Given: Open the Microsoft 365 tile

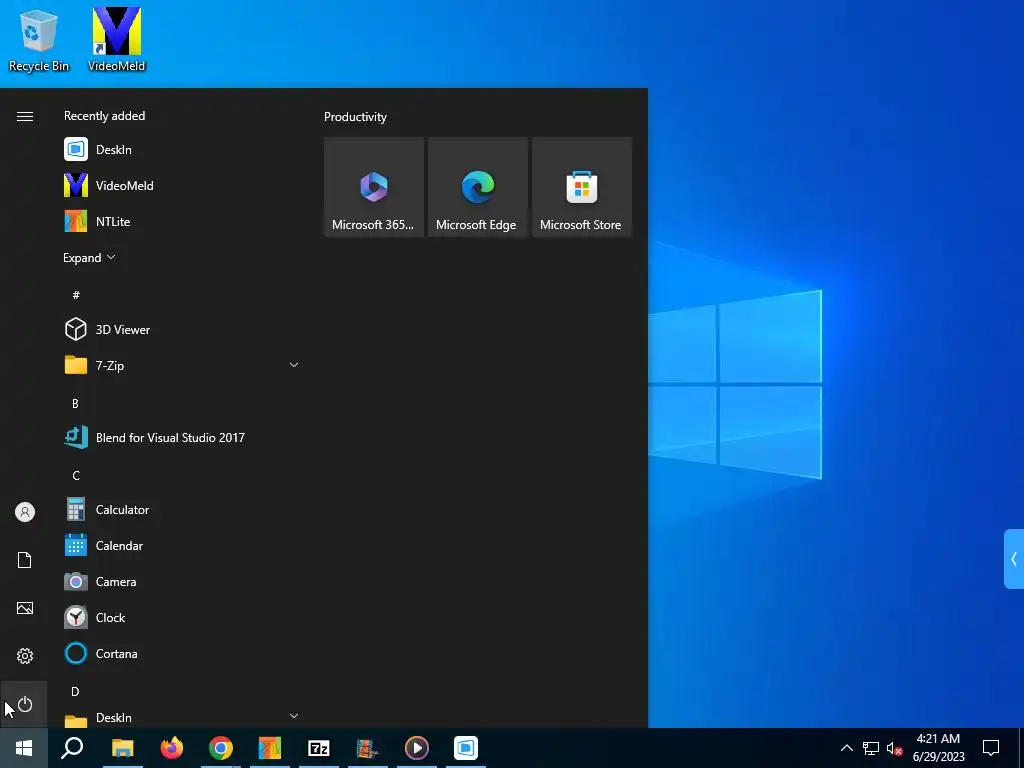Looking at the screenshot, I should tap(374, 187).
